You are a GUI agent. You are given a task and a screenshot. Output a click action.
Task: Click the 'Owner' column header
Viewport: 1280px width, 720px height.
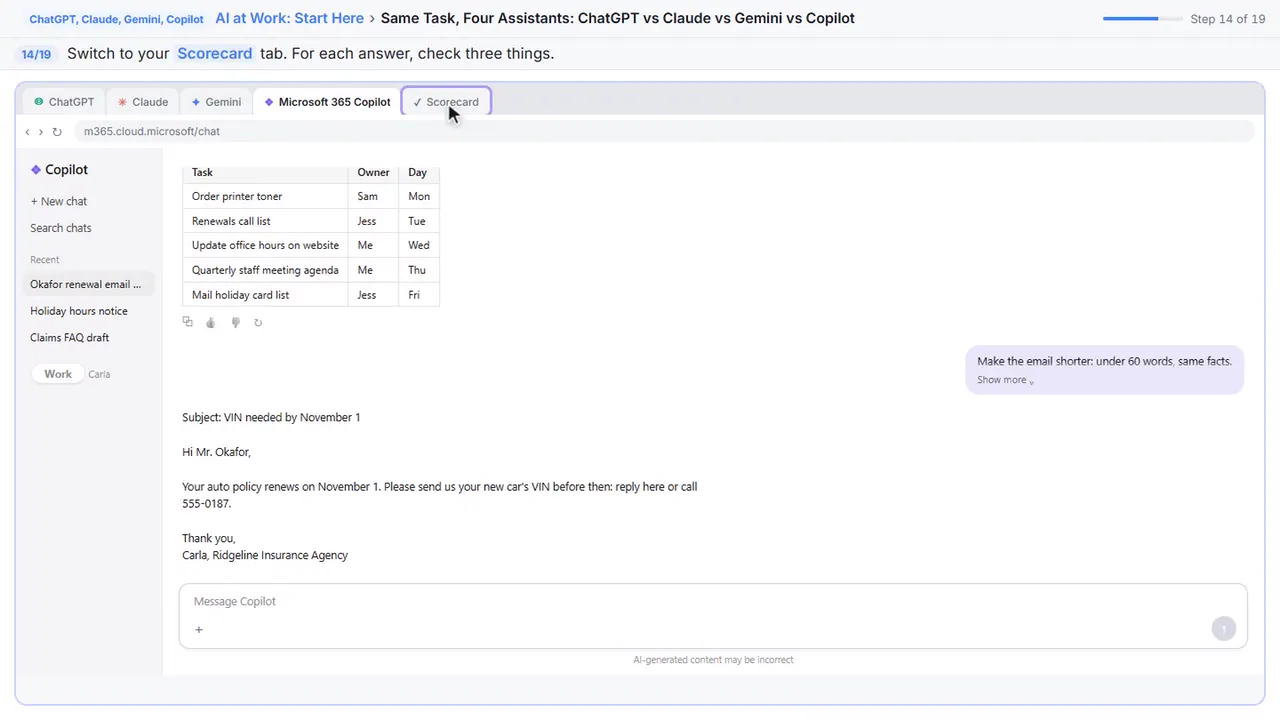click(373, 172)
